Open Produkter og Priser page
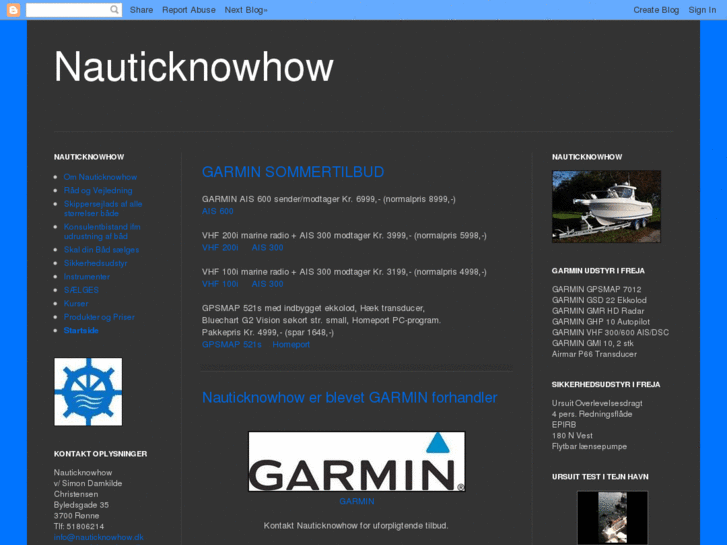This screenshot has height=545, width=727. pyautogui.click(x=99, y=316)
